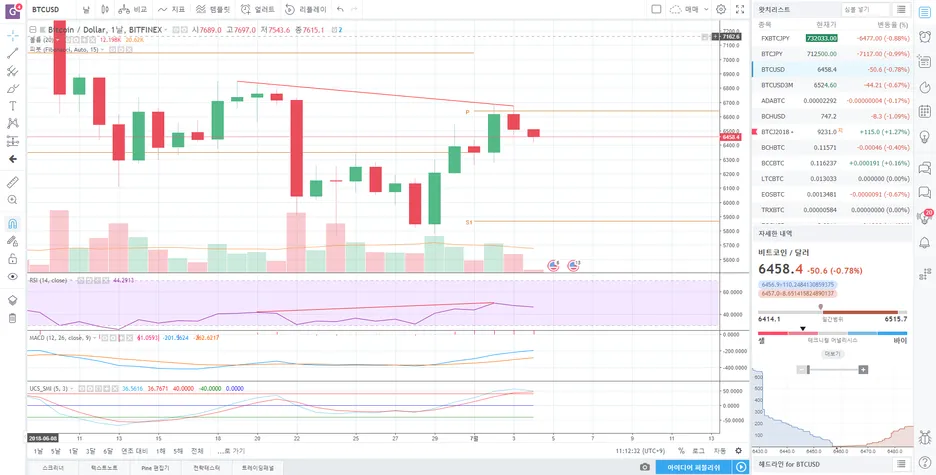Screen dimensions: 936x475
Task: Click the 더보기 button under technical analysis
Action: point(832,354)
